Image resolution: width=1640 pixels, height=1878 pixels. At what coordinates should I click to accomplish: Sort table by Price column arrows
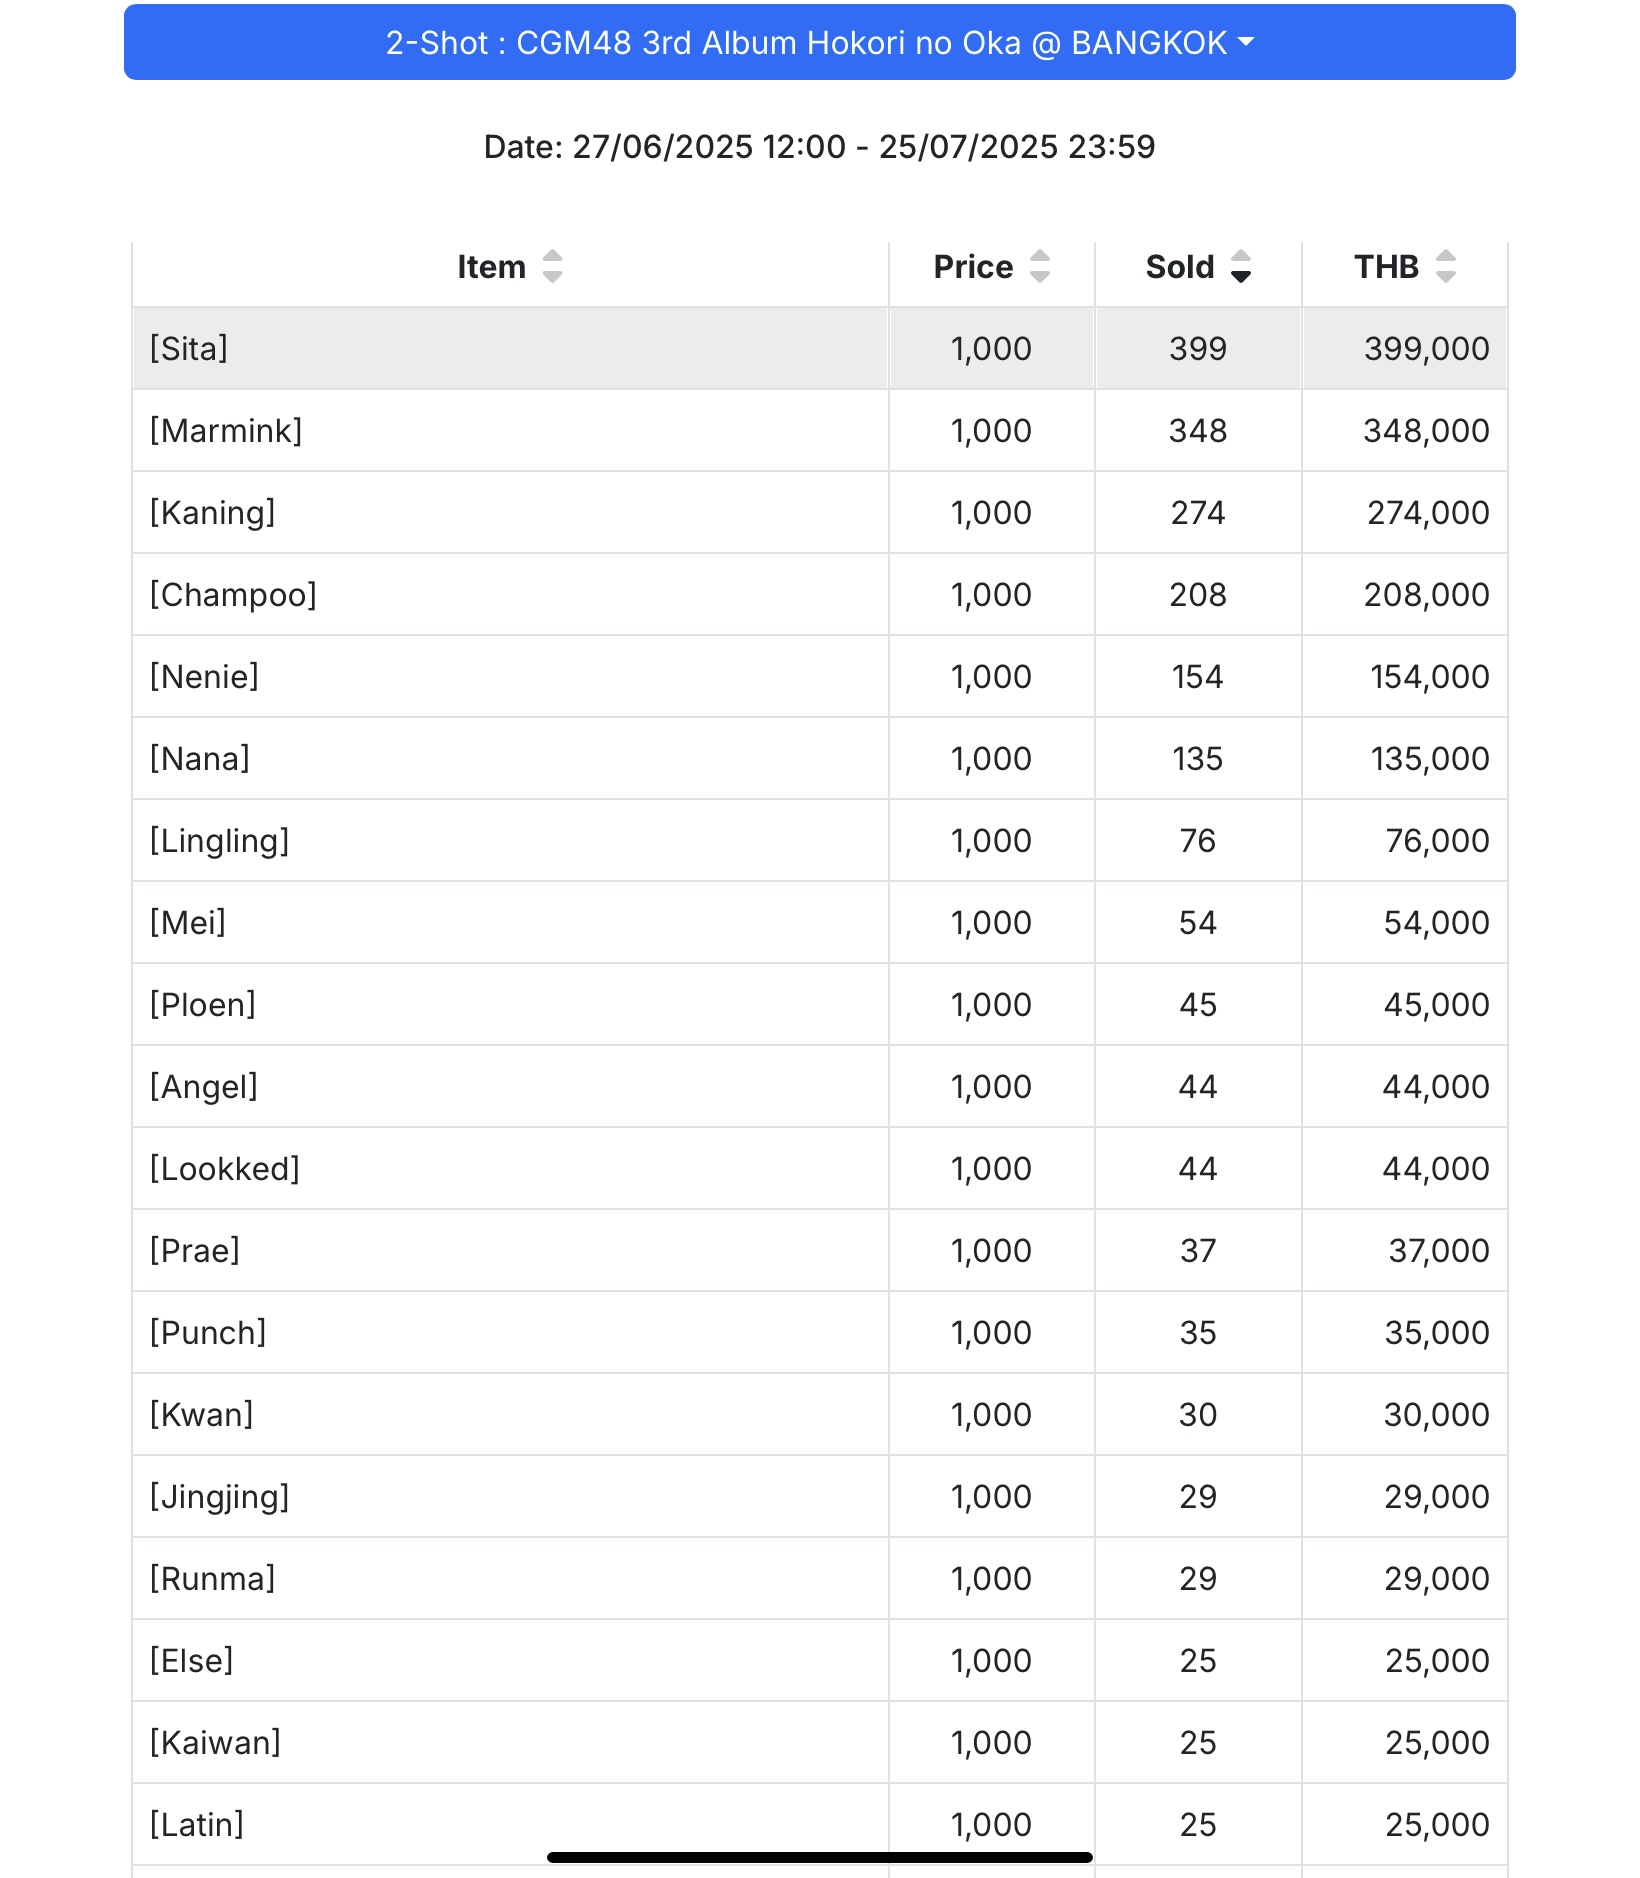coord(1040,267)
